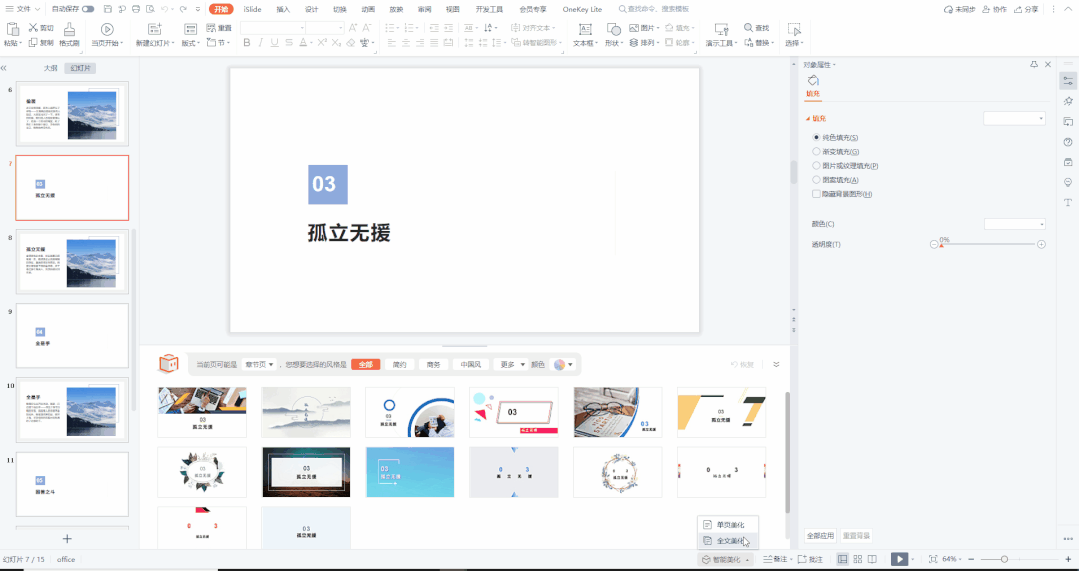Pin the Object Properties panel
This screenshot has height=571, width=1079.
(1034, 64)
